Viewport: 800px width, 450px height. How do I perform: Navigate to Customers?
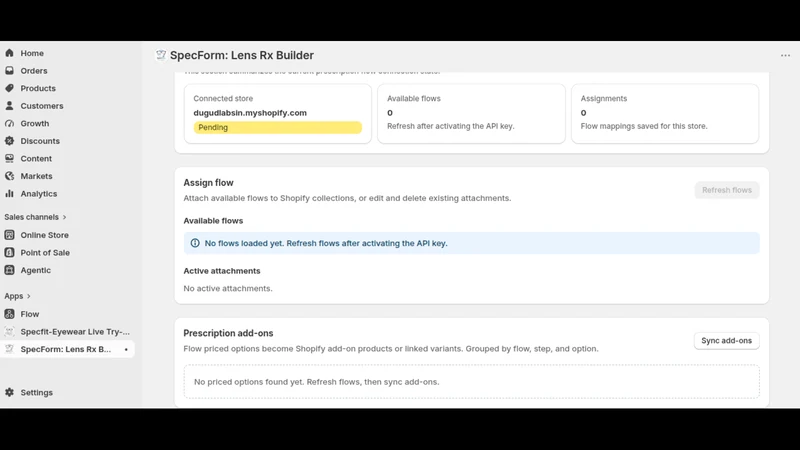tap(42, 106)
